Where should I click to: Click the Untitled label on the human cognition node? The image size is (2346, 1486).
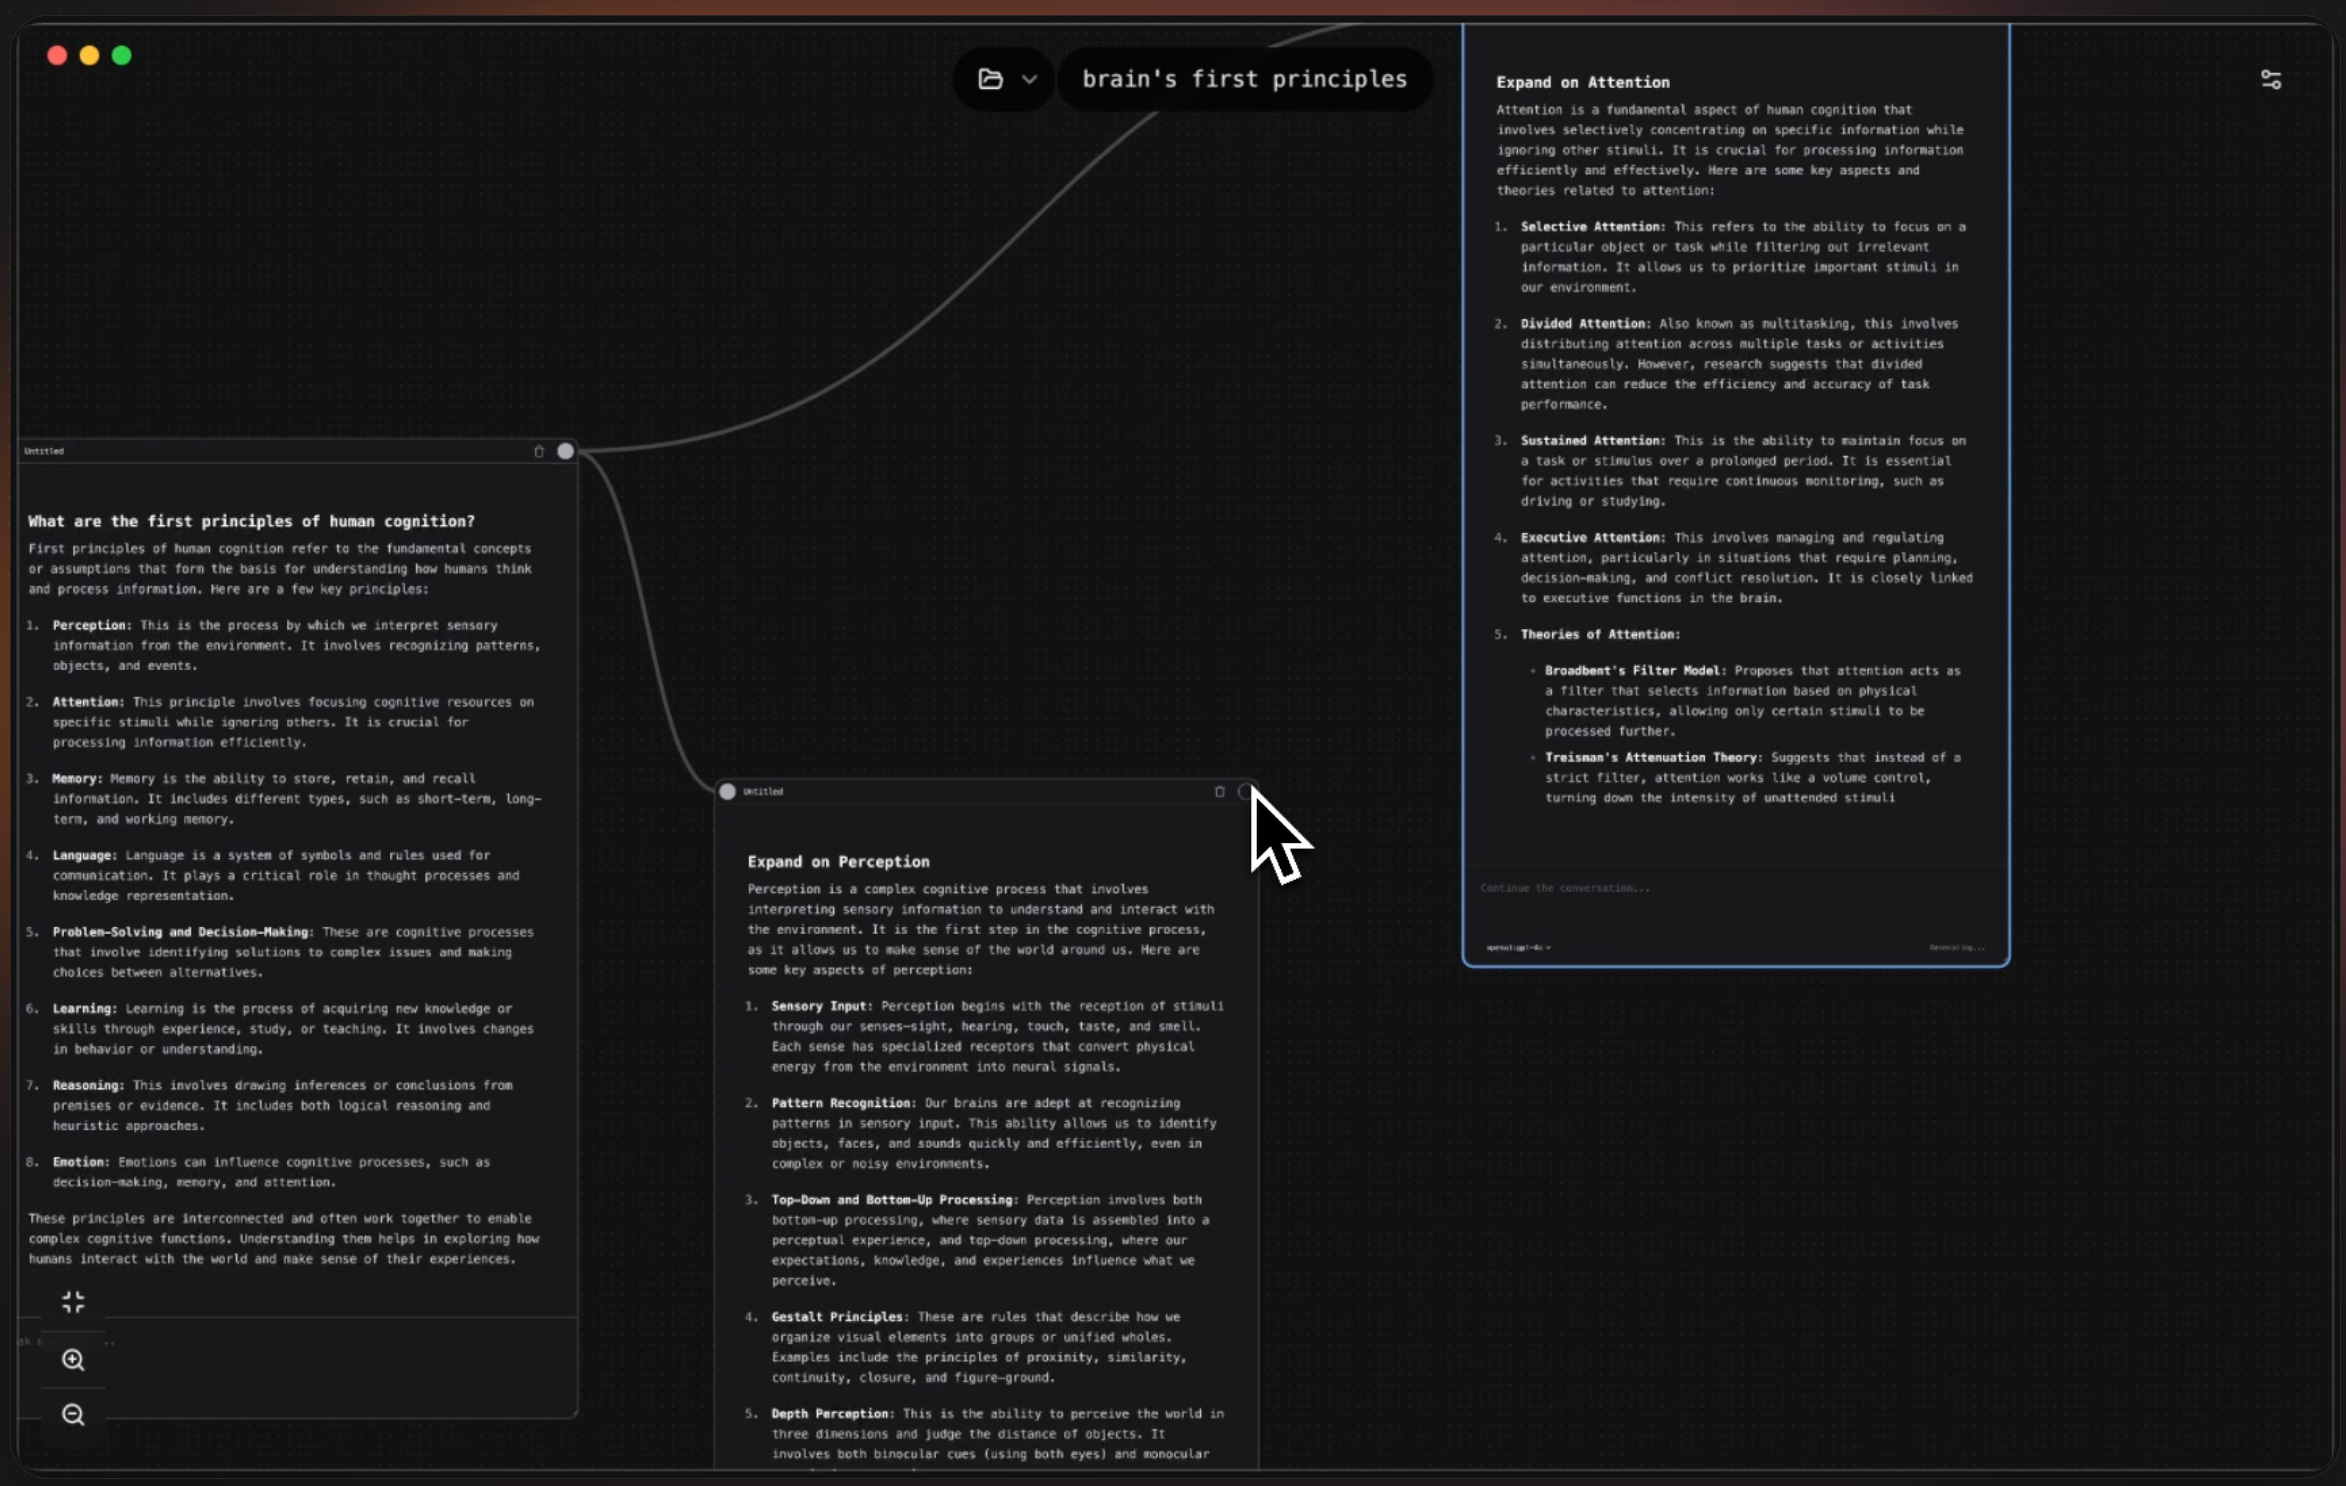[44, 451]
